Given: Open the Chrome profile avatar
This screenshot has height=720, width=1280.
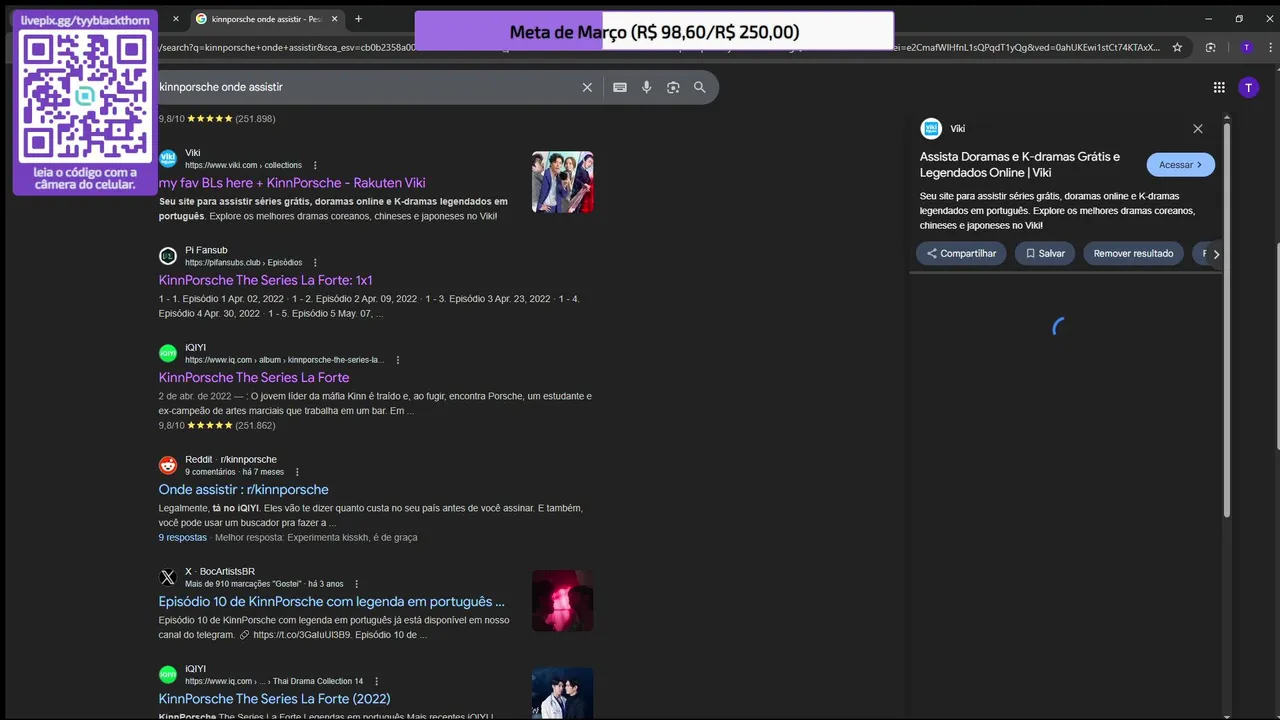Looking at the screenshot, I should point(1246,47).
